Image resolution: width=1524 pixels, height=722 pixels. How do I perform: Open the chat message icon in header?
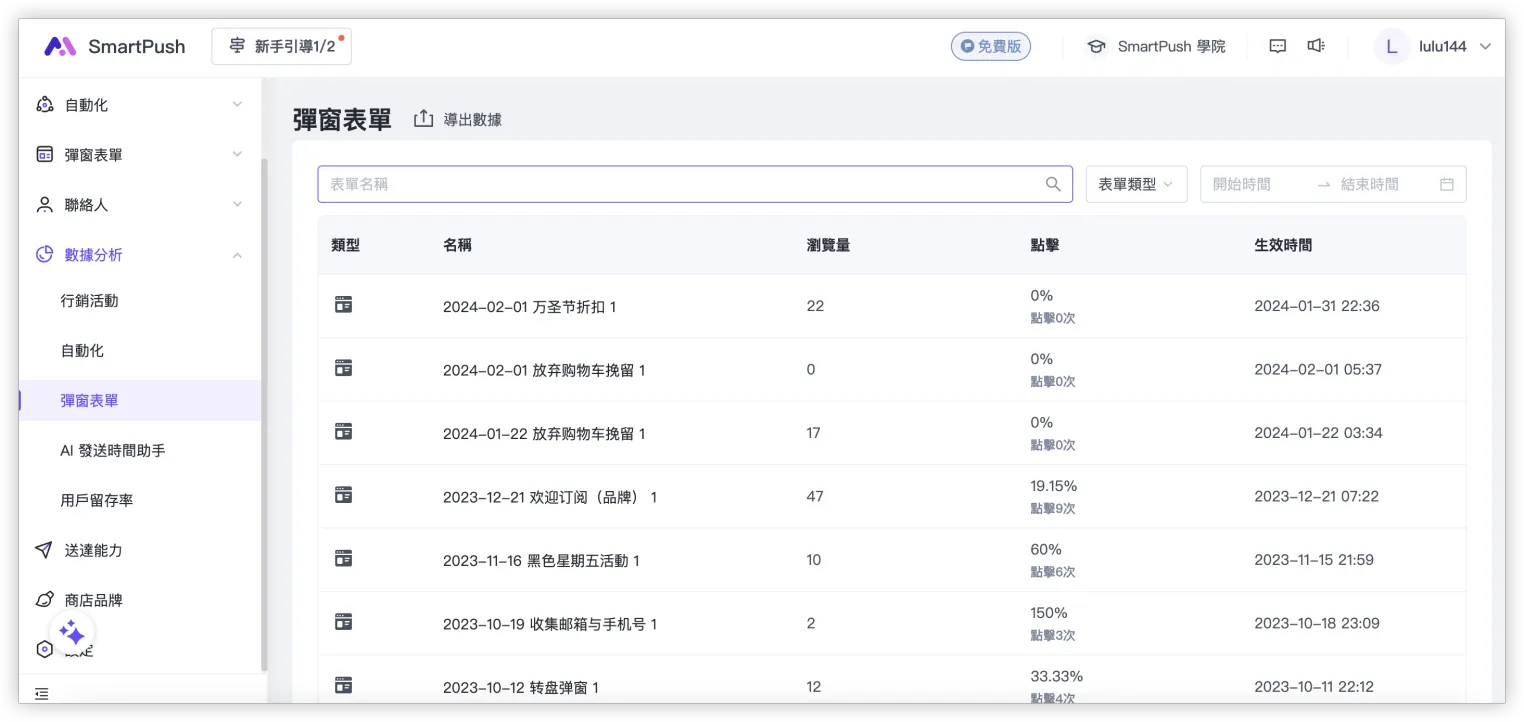[x=1277, y=46]
